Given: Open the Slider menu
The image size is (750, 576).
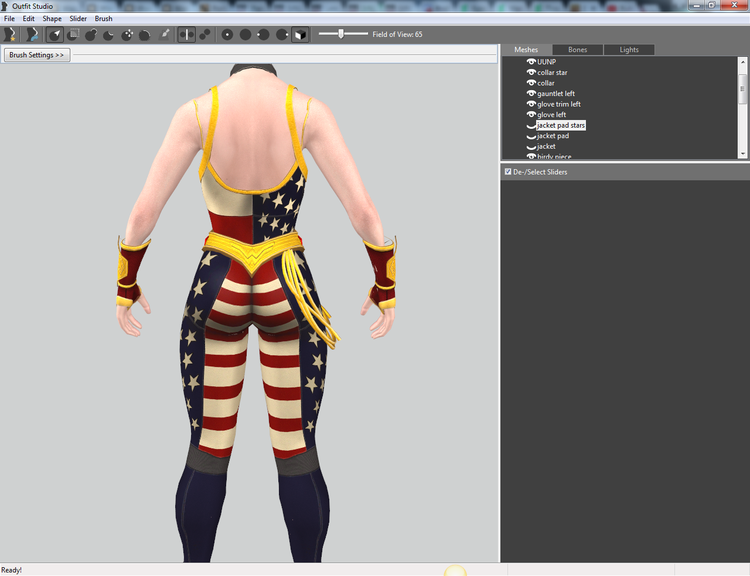Looking at the screenshot, I should coord(78,19).
